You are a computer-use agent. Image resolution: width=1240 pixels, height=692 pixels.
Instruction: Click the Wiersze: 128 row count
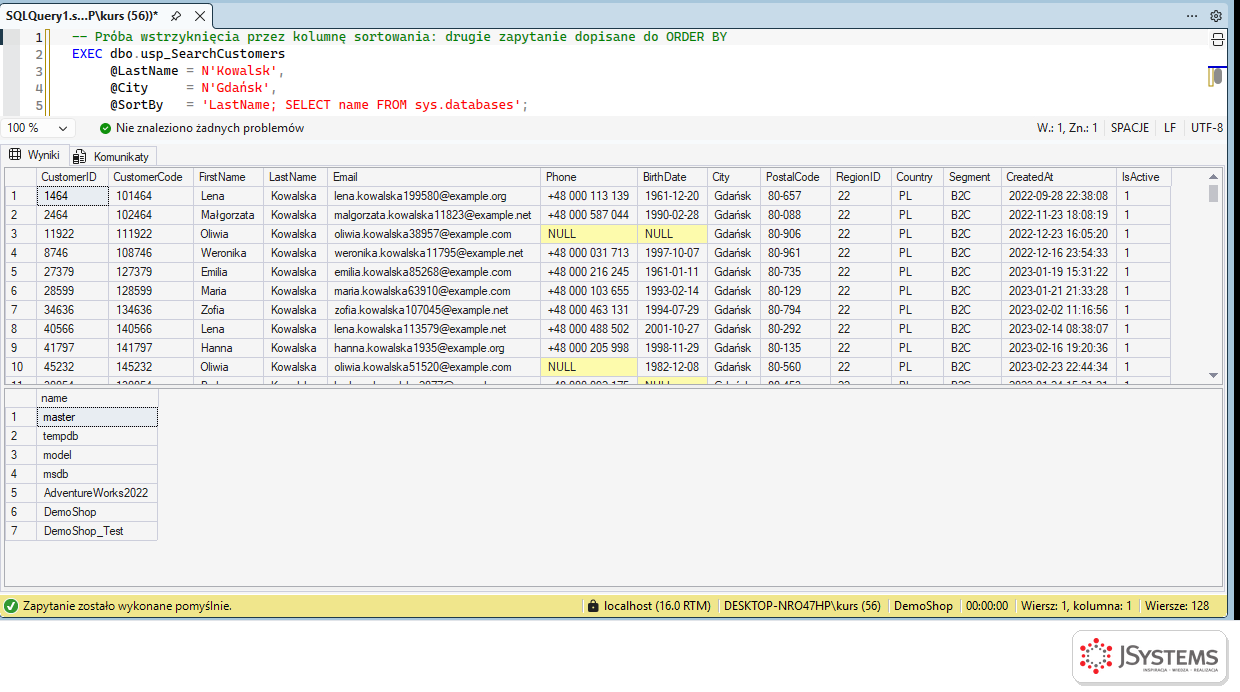coord(1177,606)
